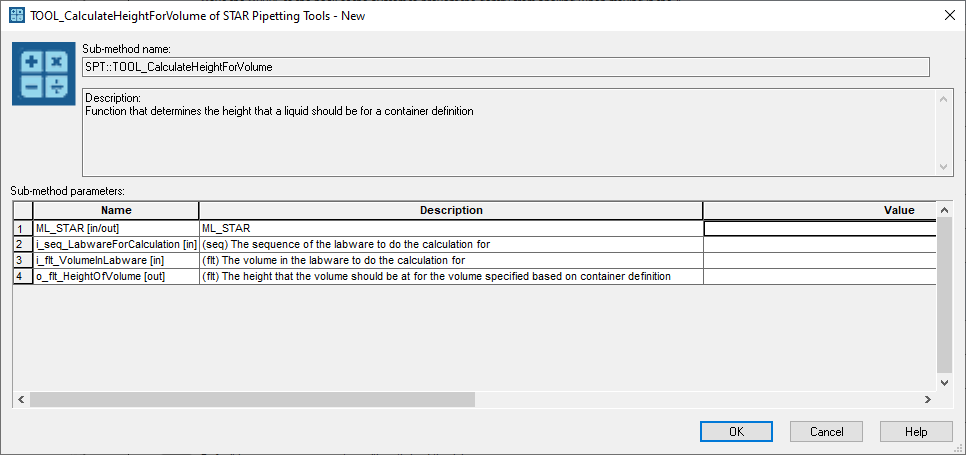Image resolution: width=966 pixels, height=455 pixels.
Task: Click value cell for o_flt_HeightOfVolume
Action: click(820, 276)
